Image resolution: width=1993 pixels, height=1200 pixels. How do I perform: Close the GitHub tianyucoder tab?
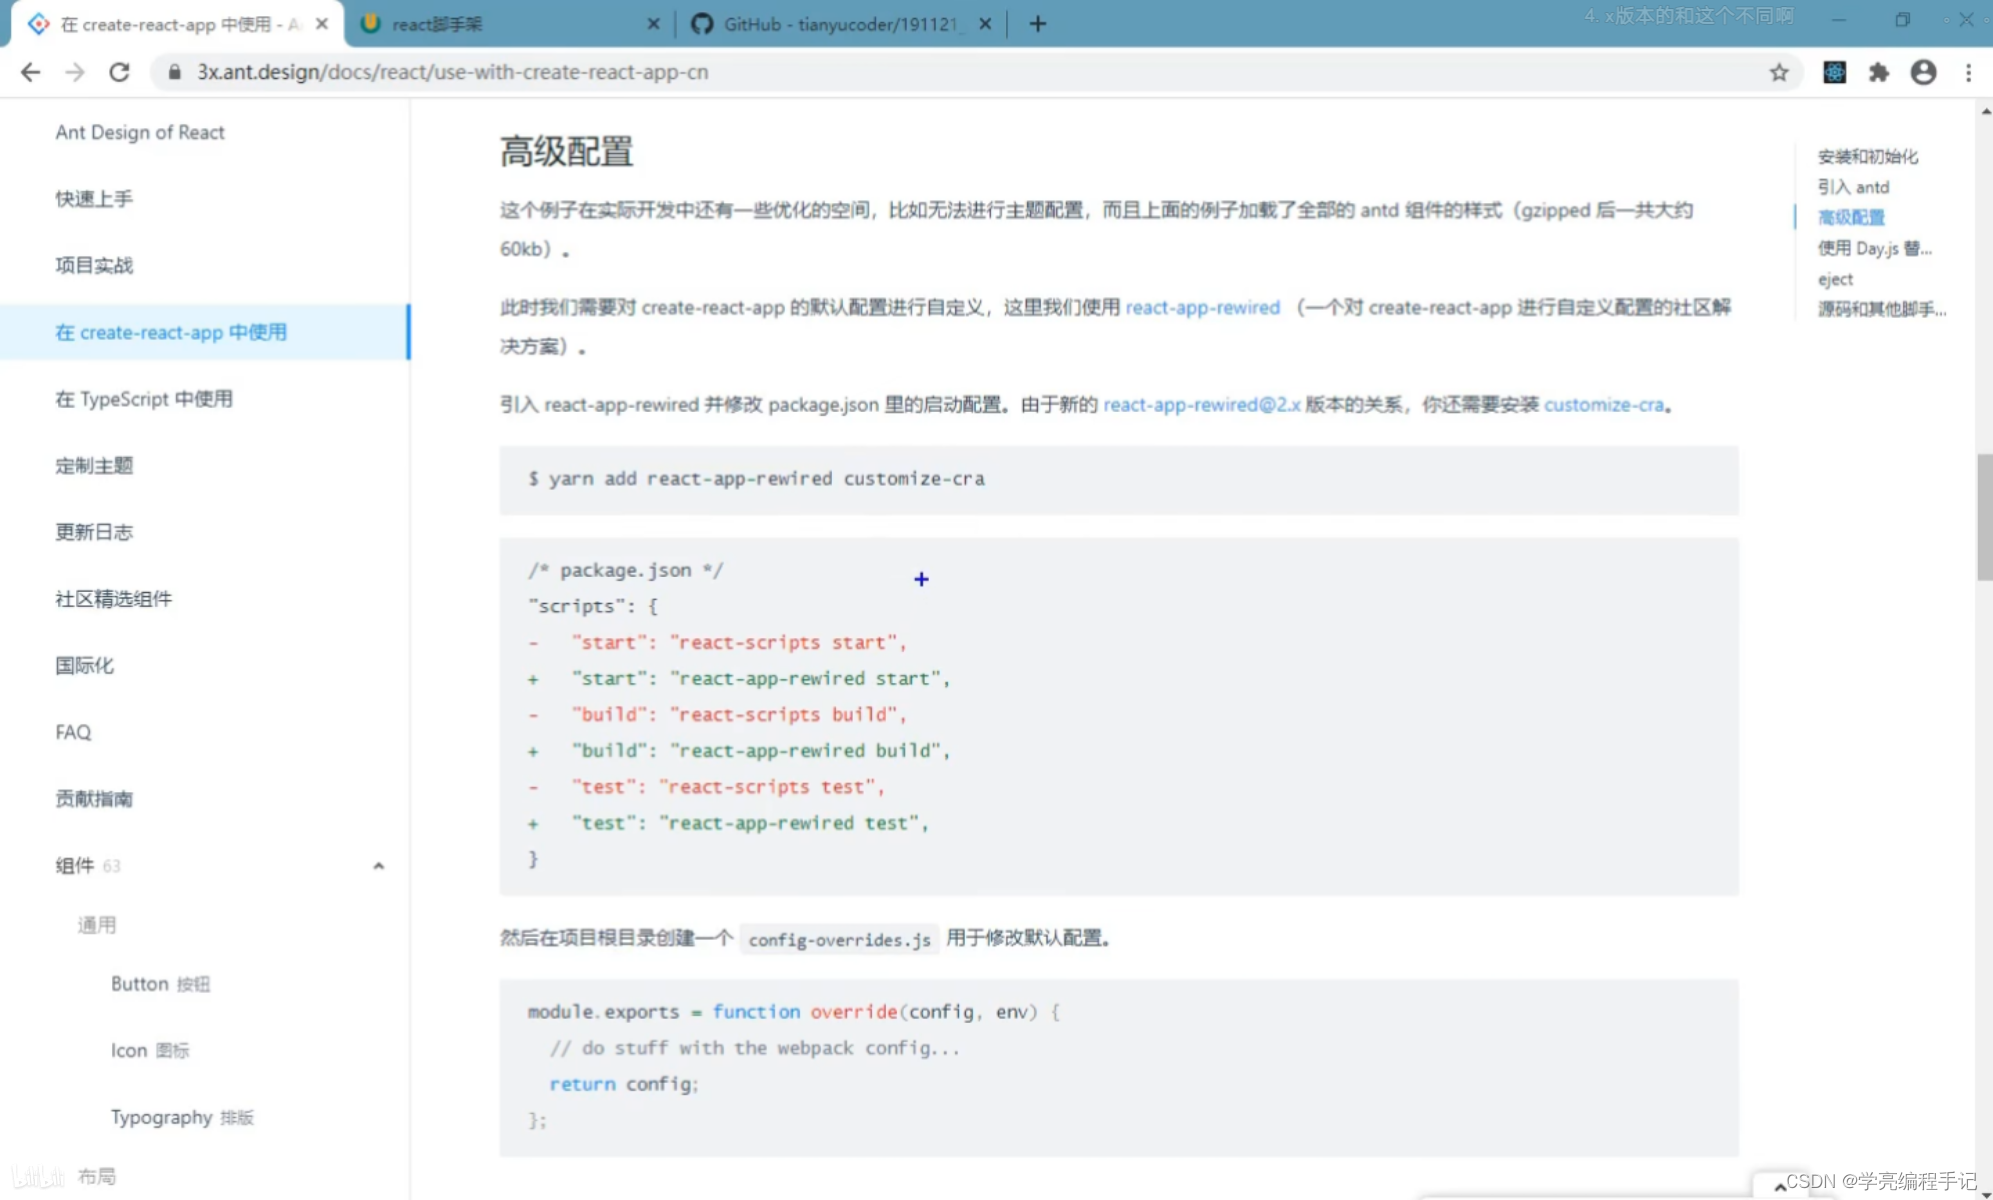point(985,24)
